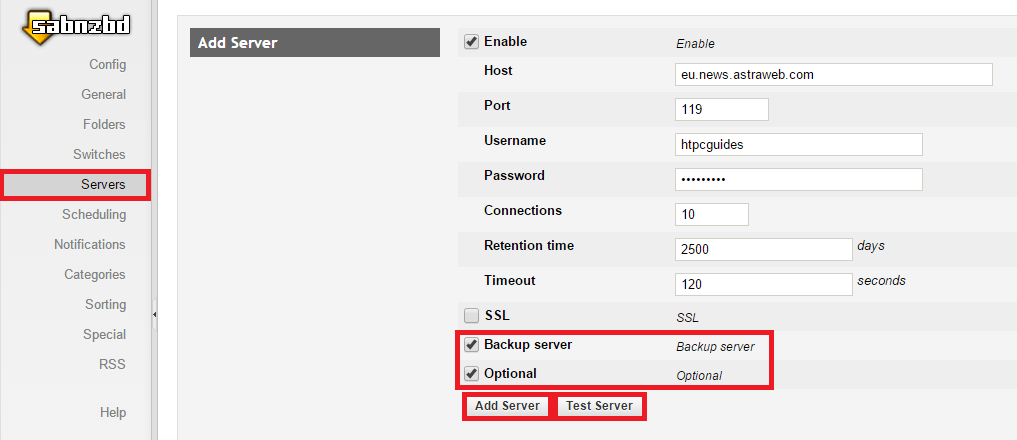Open the Switches config section
1017x440 pixels.
99,155
